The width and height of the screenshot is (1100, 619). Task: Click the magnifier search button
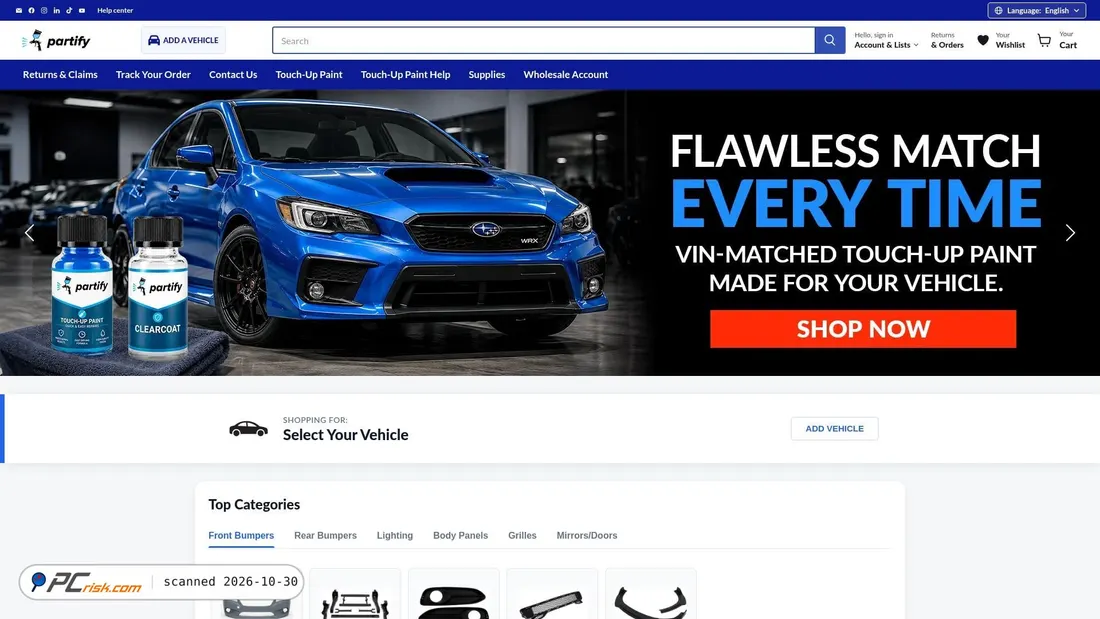click(x=830, y=41)
